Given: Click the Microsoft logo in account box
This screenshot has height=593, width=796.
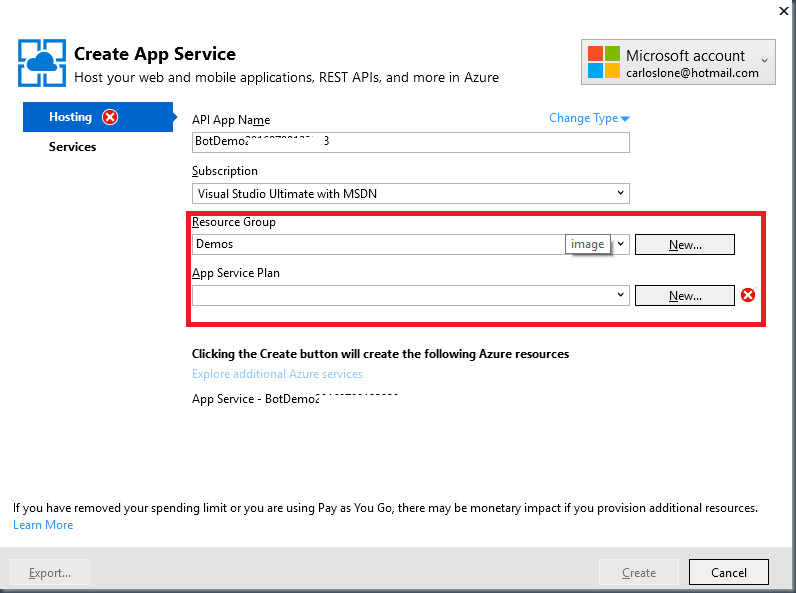Looking at the screenshot, I should pos(604,62).
